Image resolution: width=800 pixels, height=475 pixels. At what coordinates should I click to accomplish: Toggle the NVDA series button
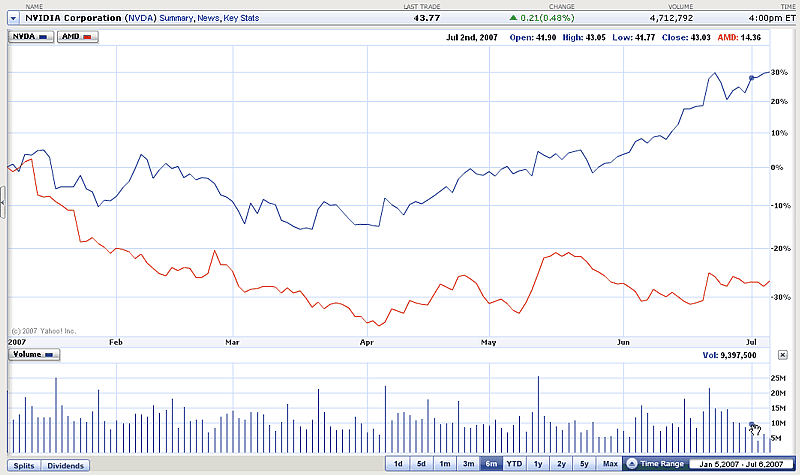click(x=31, y=37)
